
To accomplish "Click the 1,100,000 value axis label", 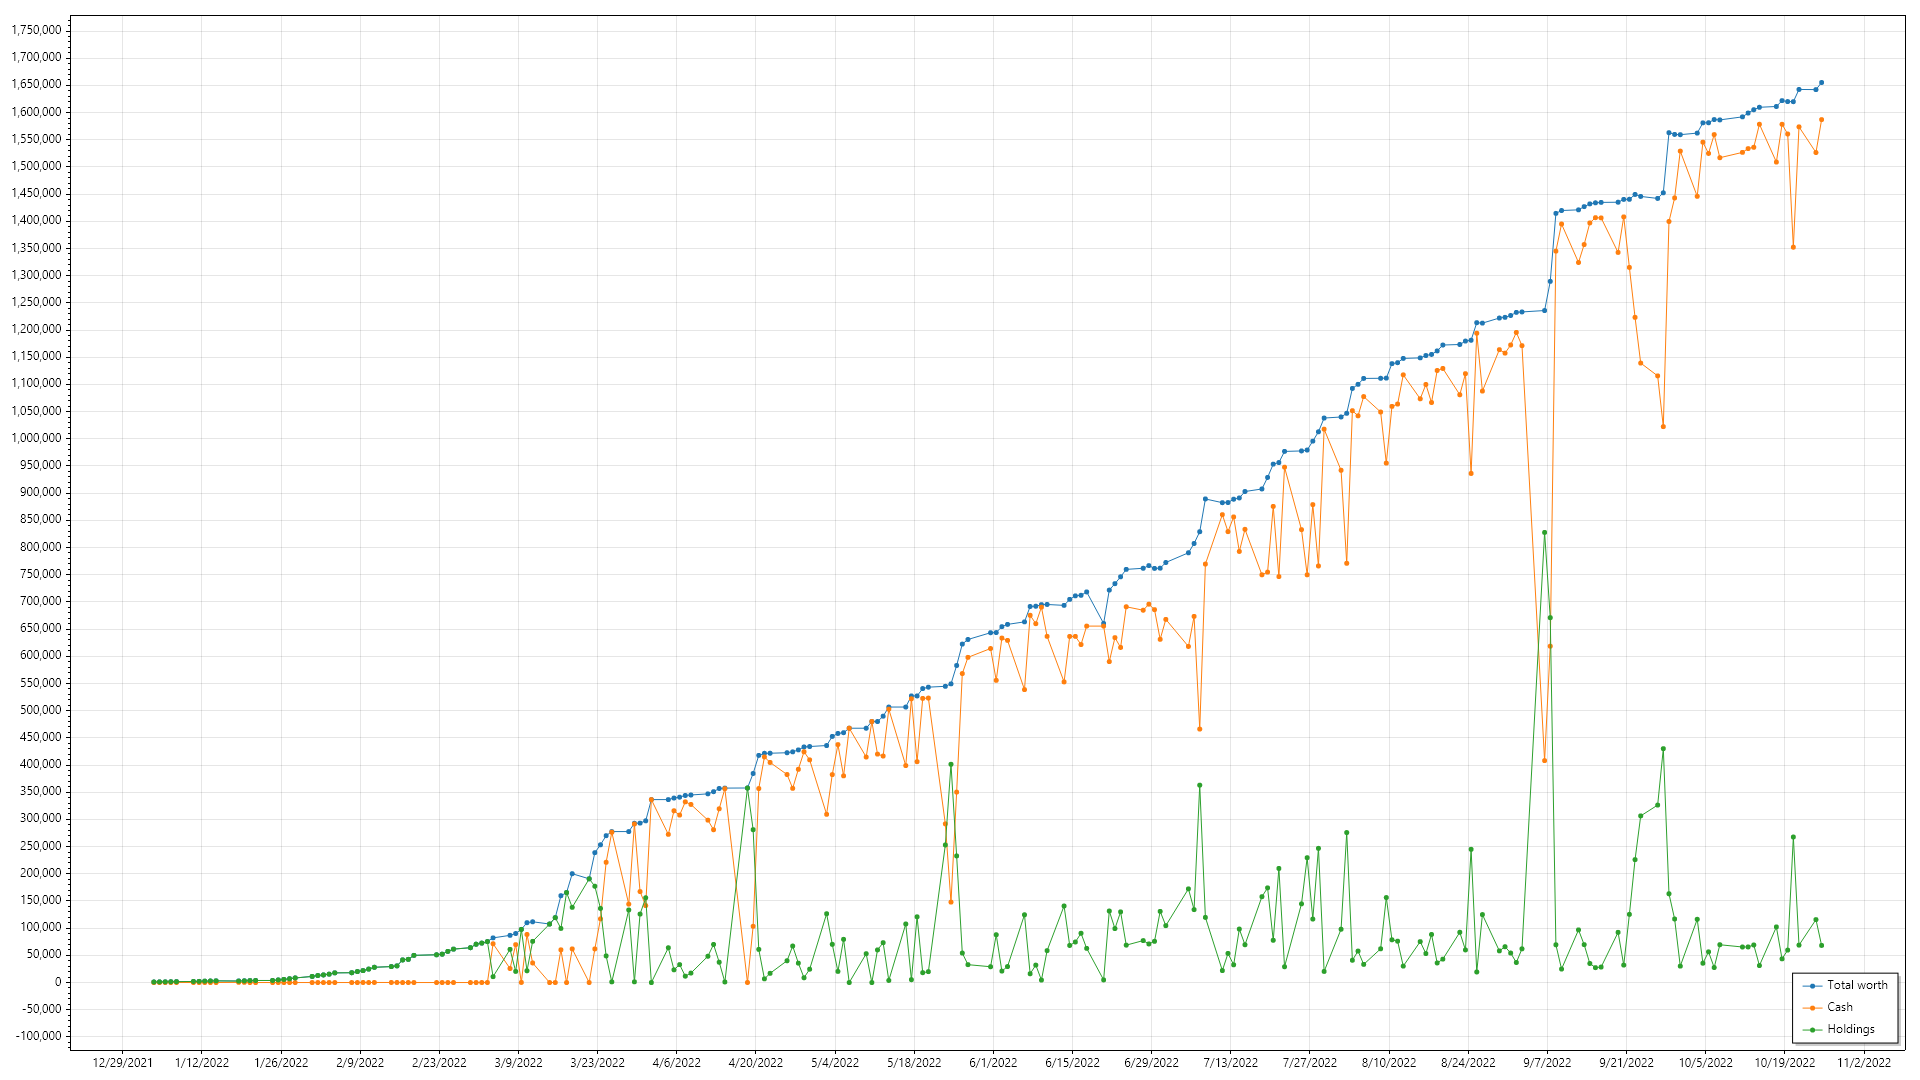I will (x=36, y=383).
